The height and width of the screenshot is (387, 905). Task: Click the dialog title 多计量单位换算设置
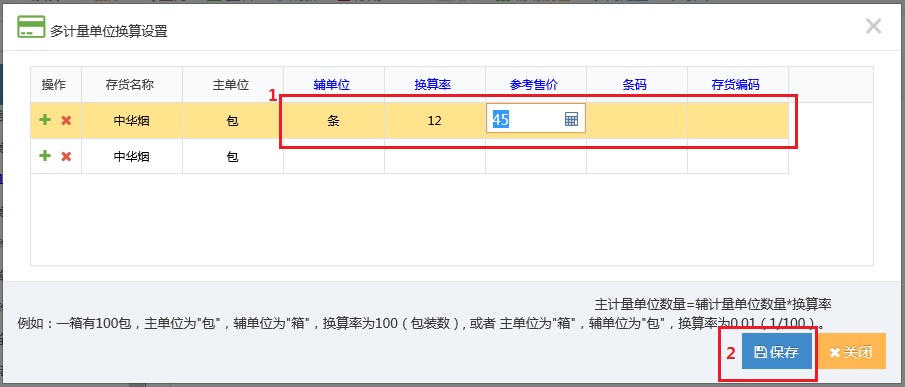(x=109, y=31)
